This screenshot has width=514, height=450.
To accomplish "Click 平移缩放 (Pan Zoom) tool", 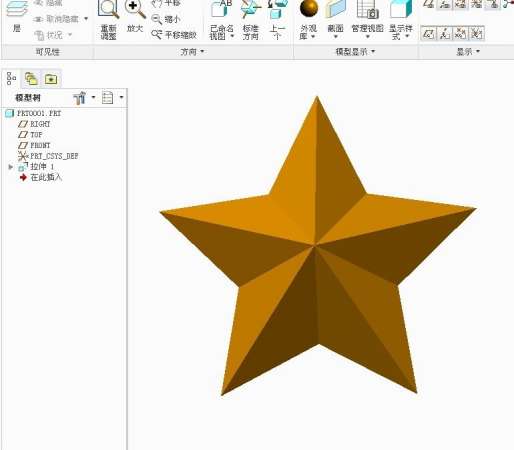I will [174, 35].
